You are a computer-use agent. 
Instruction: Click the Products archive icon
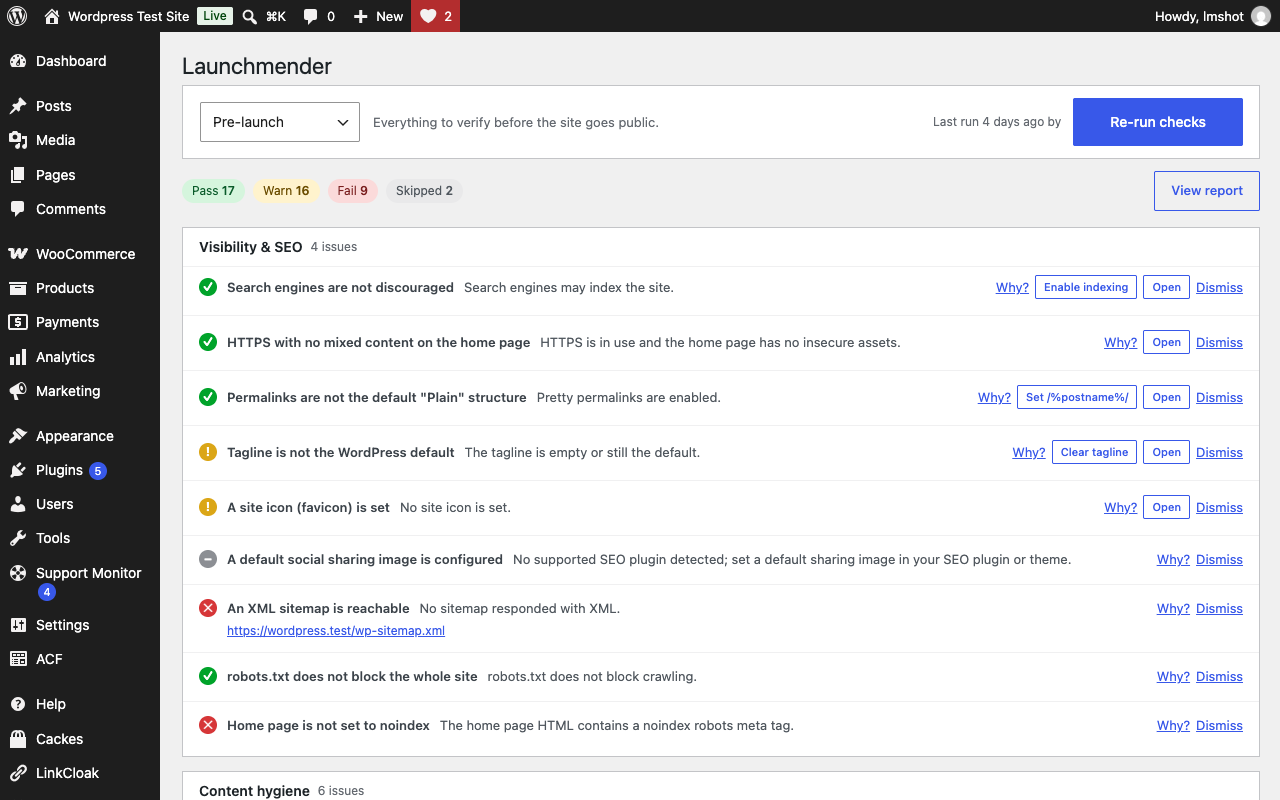(18, 288)
